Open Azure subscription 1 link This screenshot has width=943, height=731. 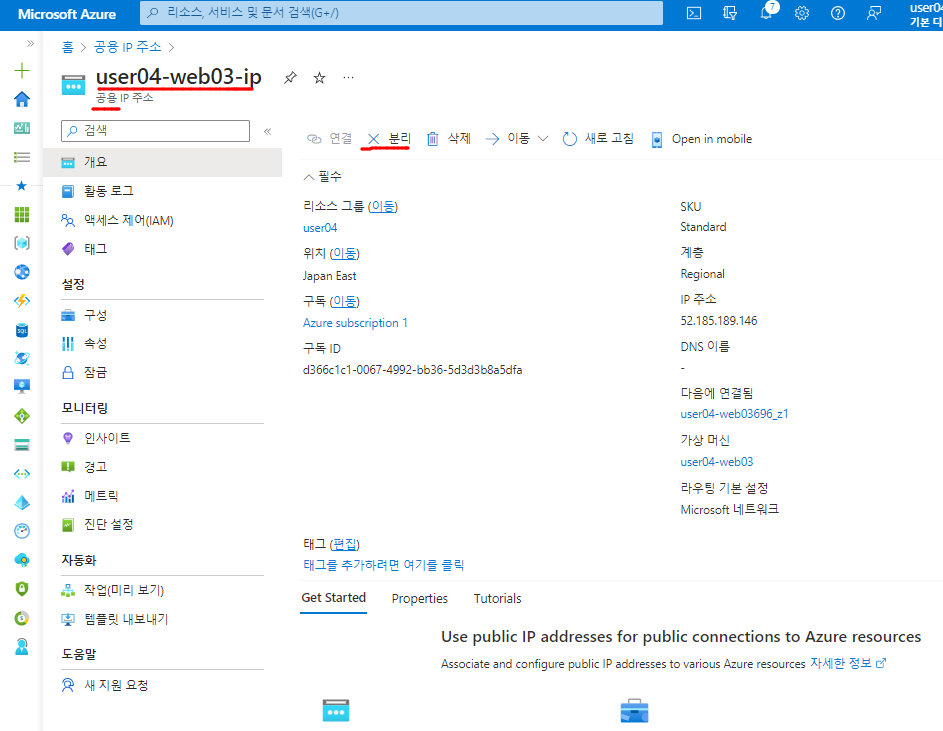point(355,323)
